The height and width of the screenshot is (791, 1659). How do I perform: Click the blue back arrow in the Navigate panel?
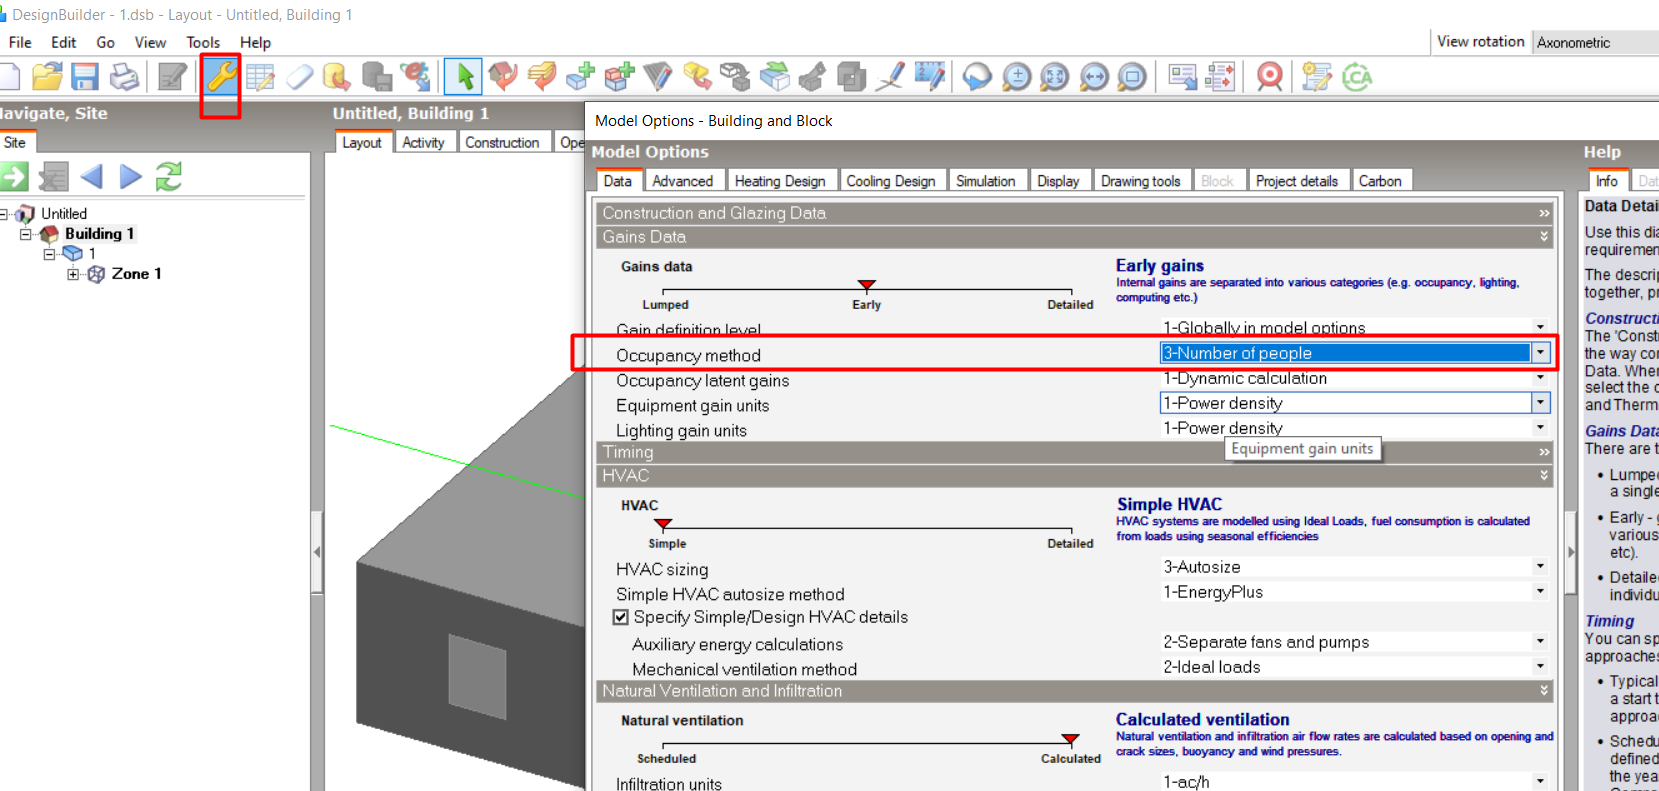[x=92, y=177]
